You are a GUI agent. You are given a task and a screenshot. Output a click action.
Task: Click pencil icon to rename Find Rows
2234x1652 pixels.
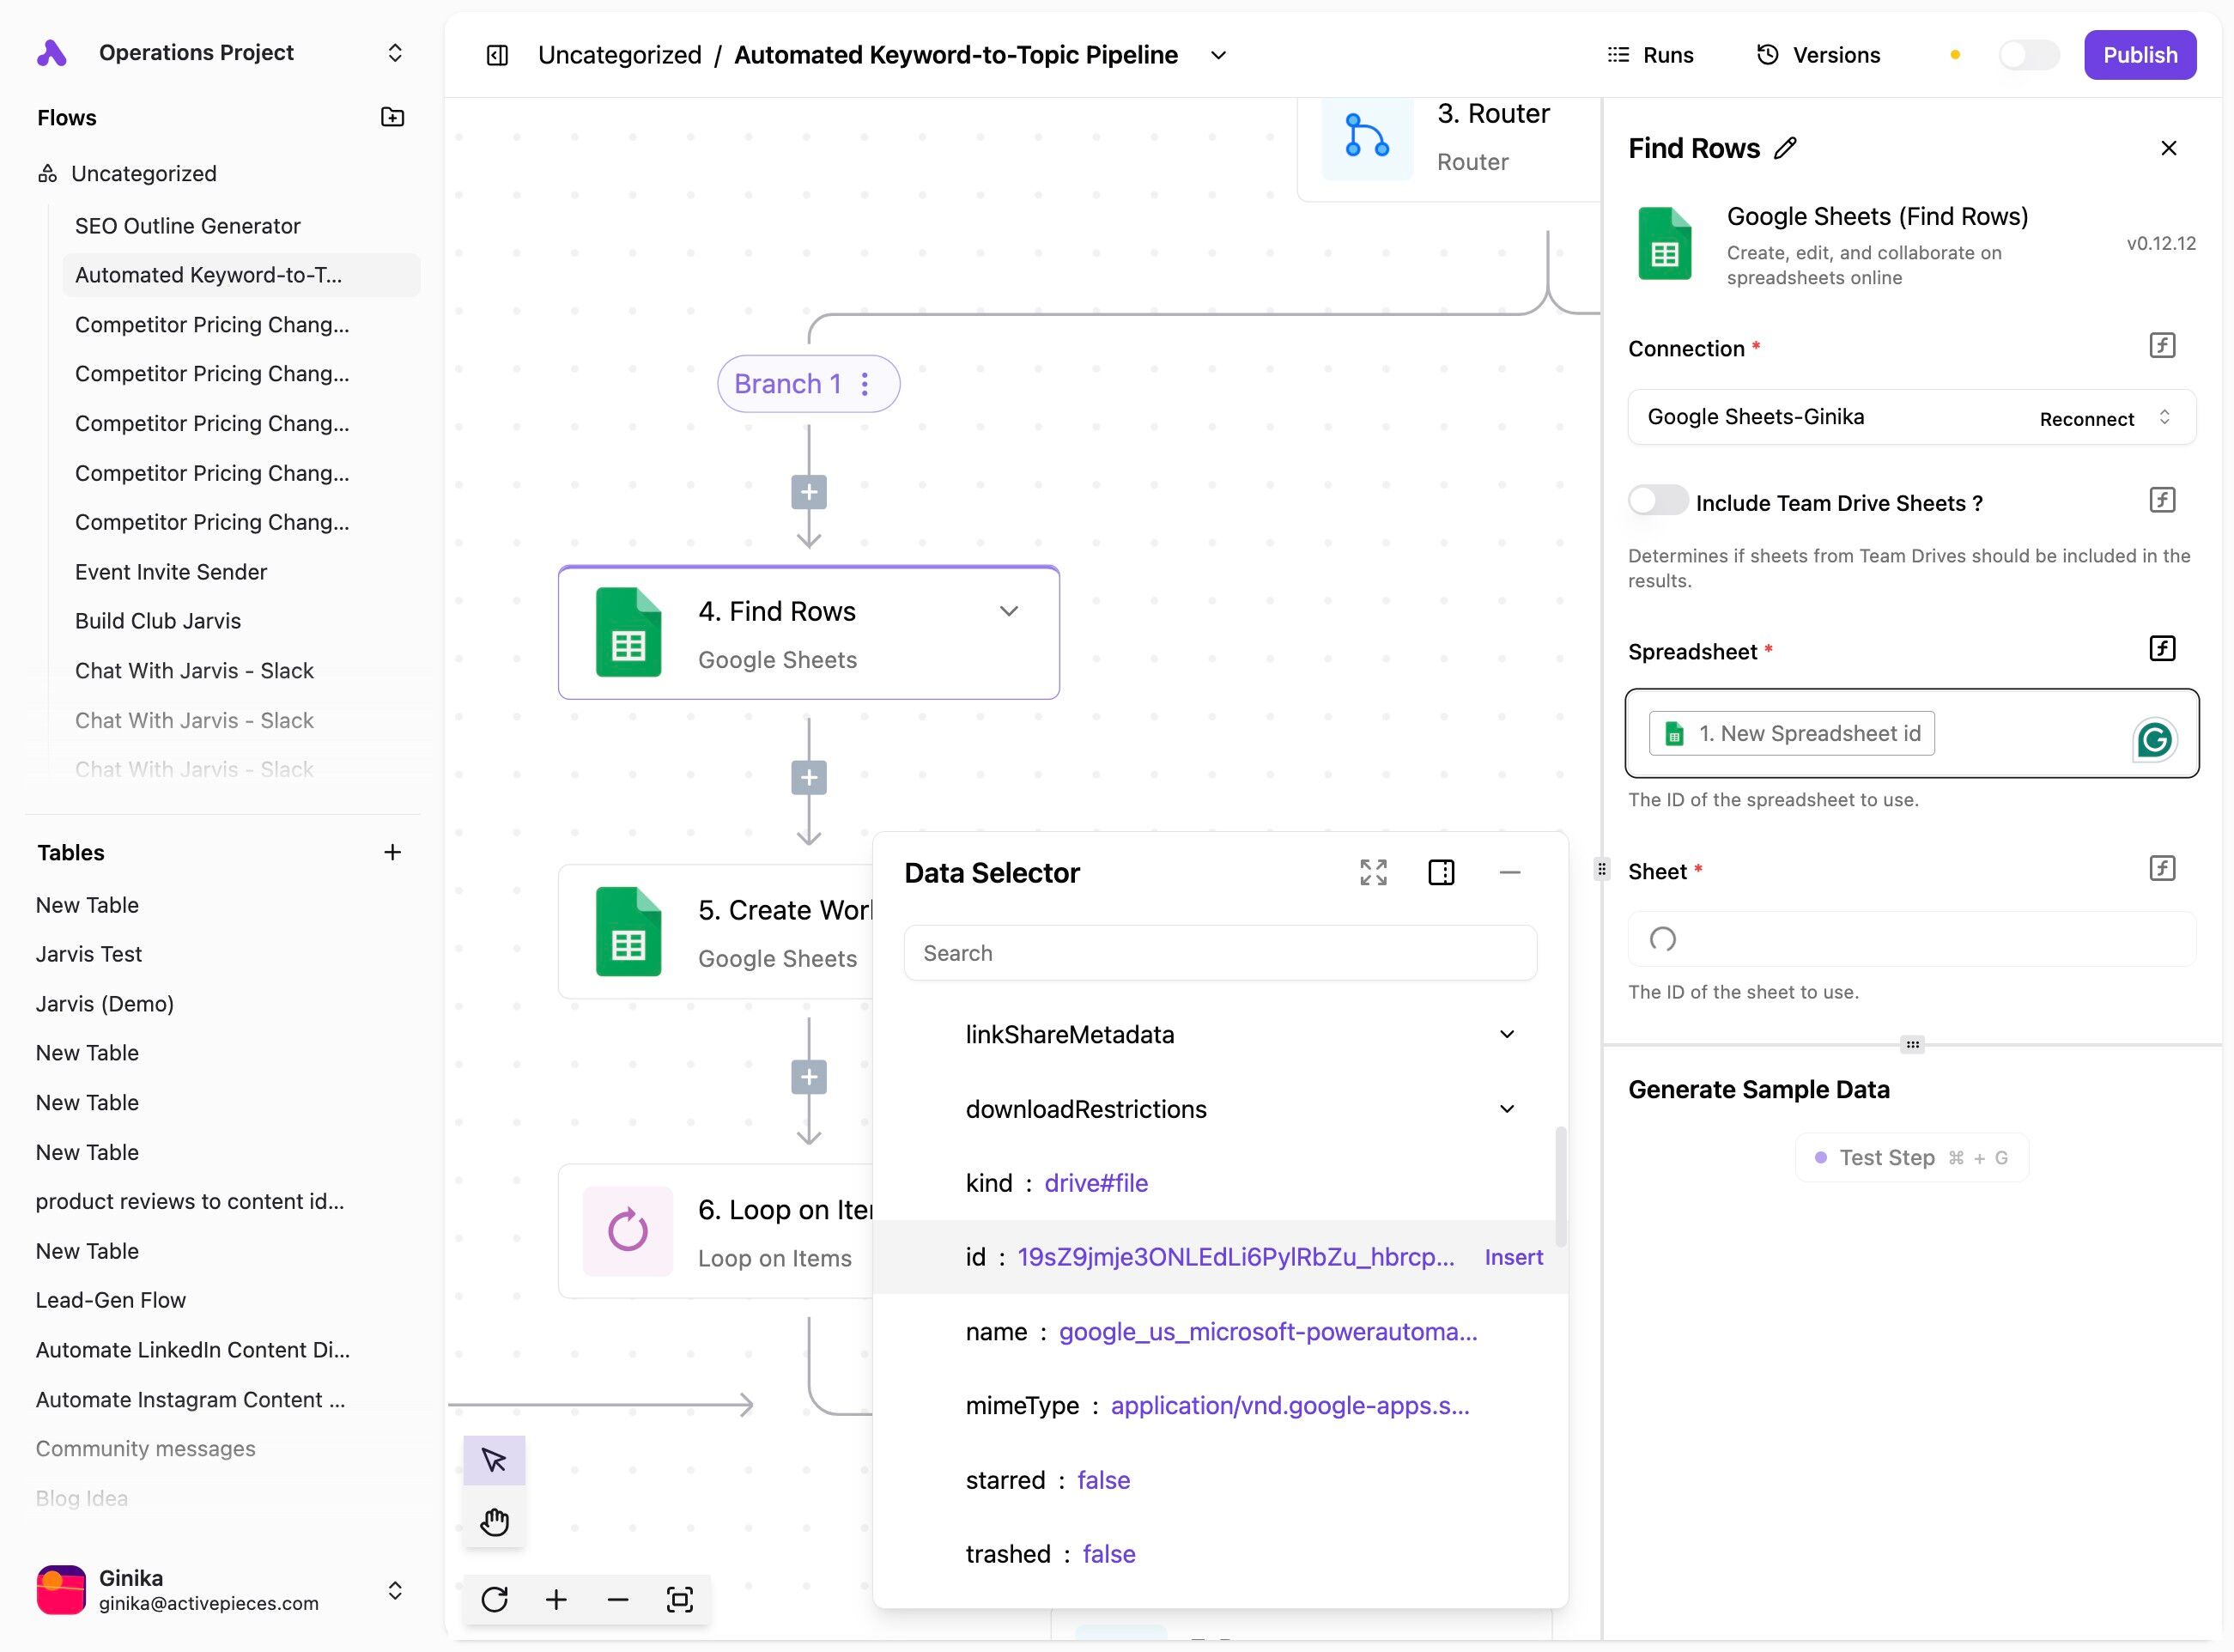tap(1785, 148)
